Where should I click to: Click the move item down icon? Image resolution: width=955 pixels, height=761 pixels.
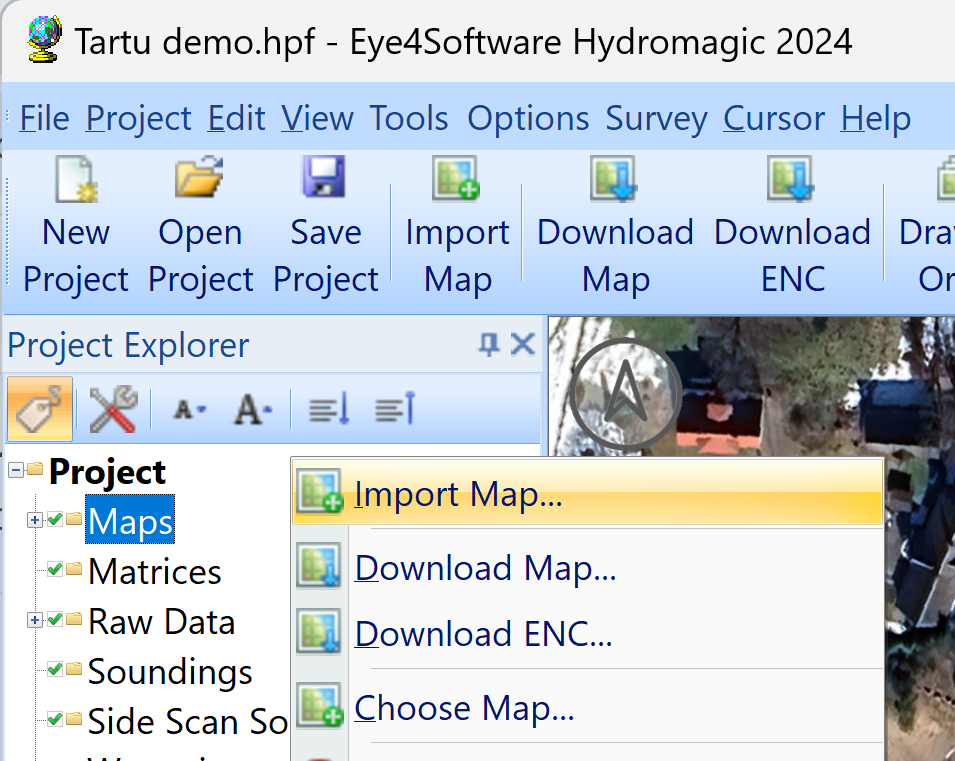pyautogui.click(x=329, y=408)
